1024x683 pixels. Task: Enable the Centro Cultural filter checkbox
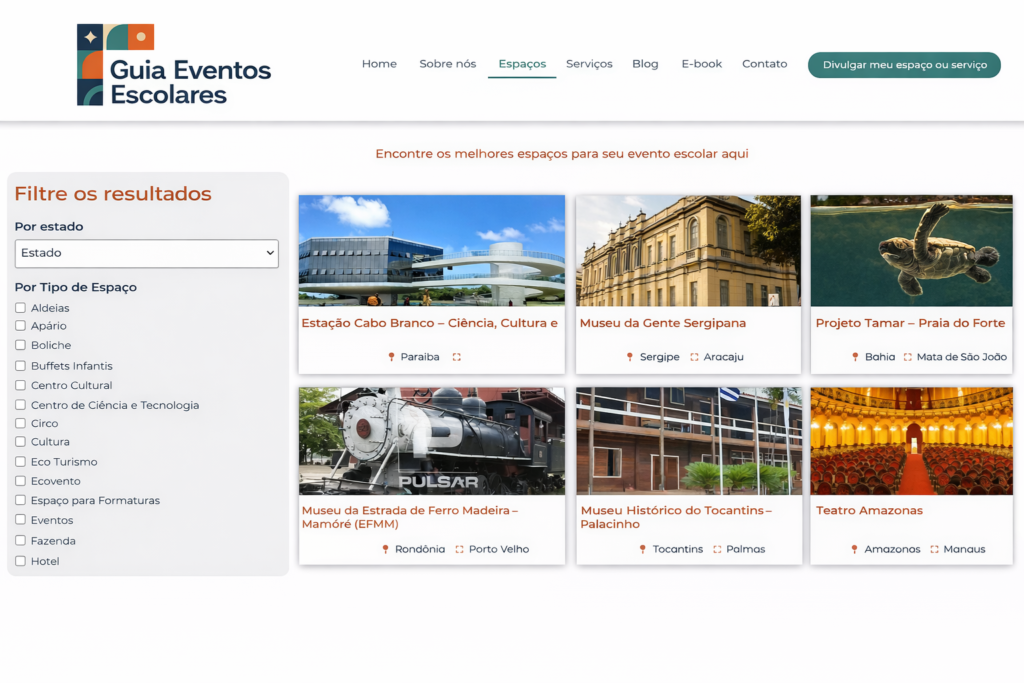click(x=20, y=385)
